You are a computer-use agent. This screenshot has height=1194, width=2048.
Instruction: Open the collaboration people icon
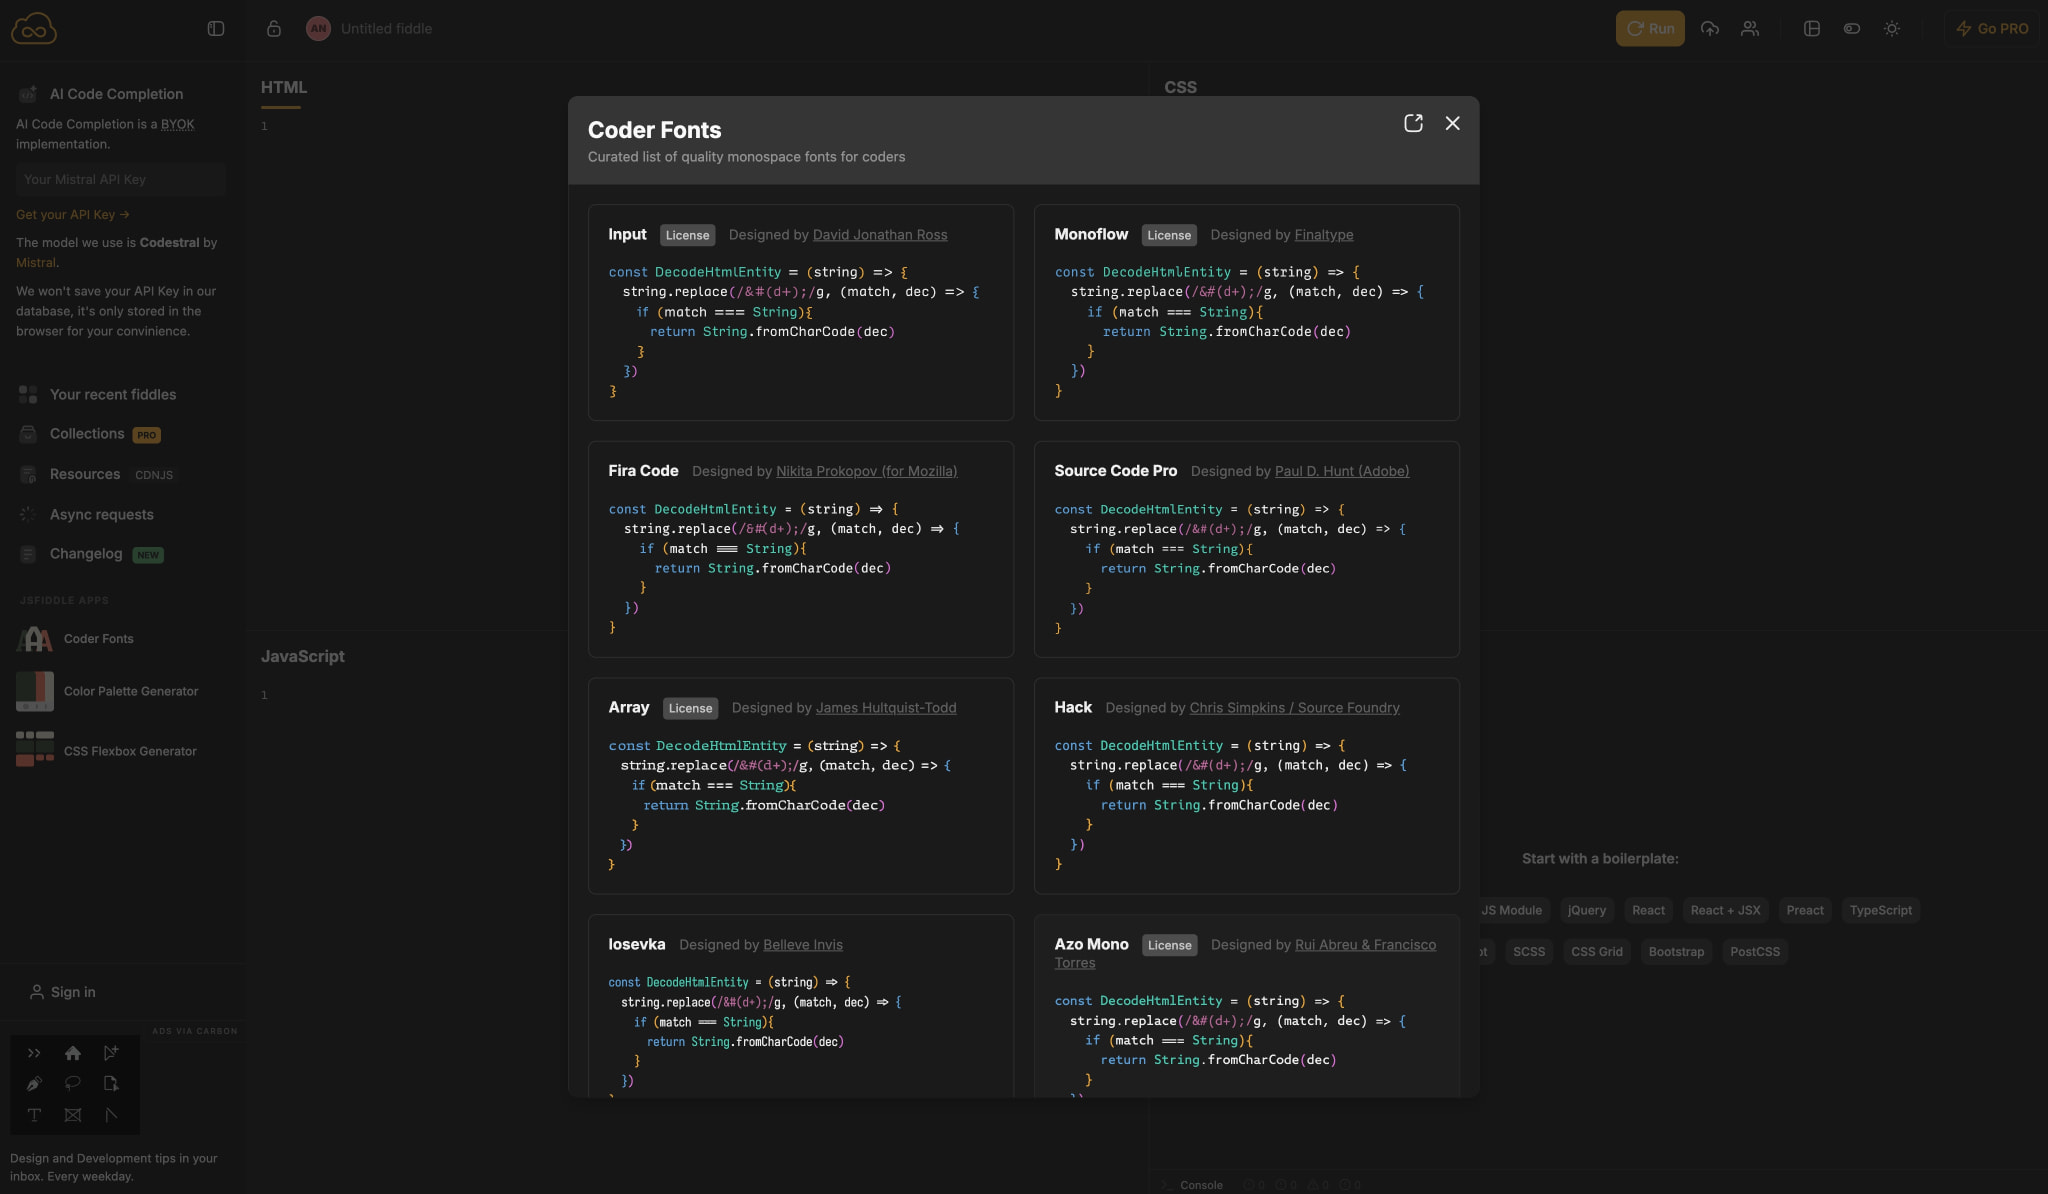coord(1750,29)
